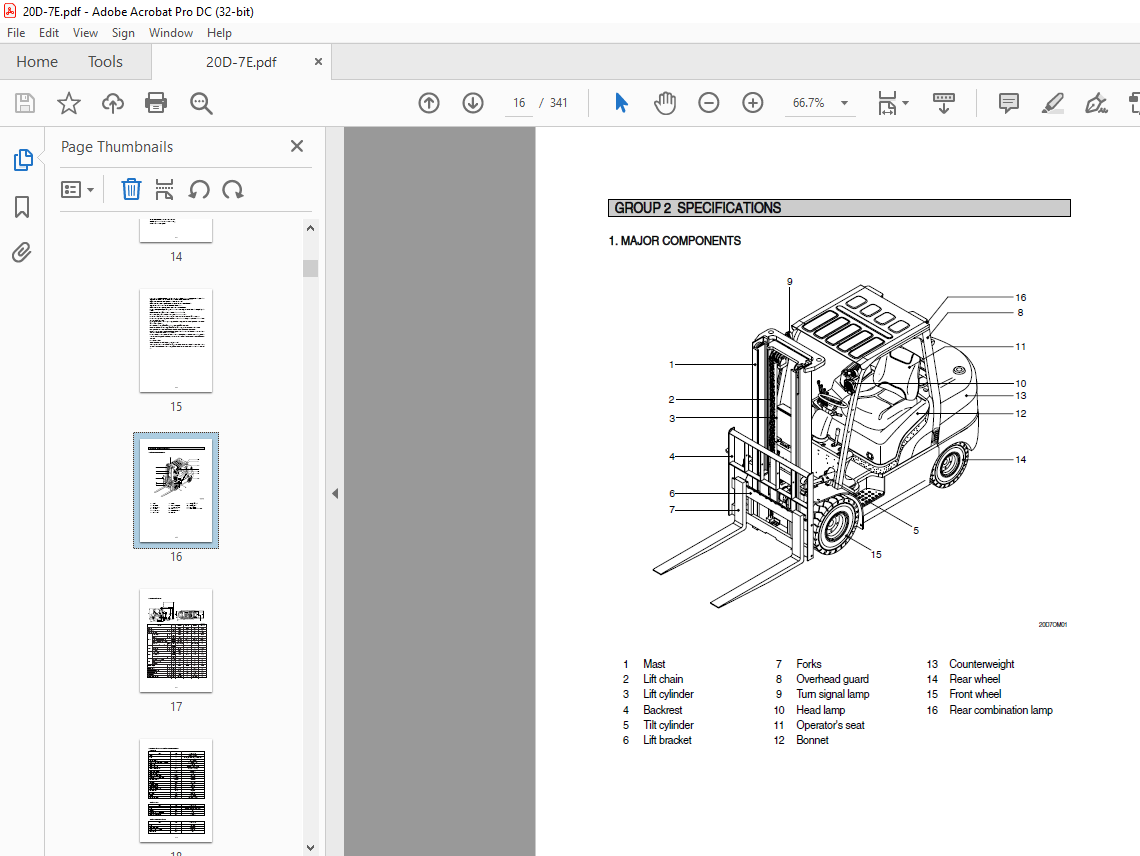Viewport: 1140px width, 856px height.
Task: Click thumbnails scroll up arrow
Action: coord(310,228)
